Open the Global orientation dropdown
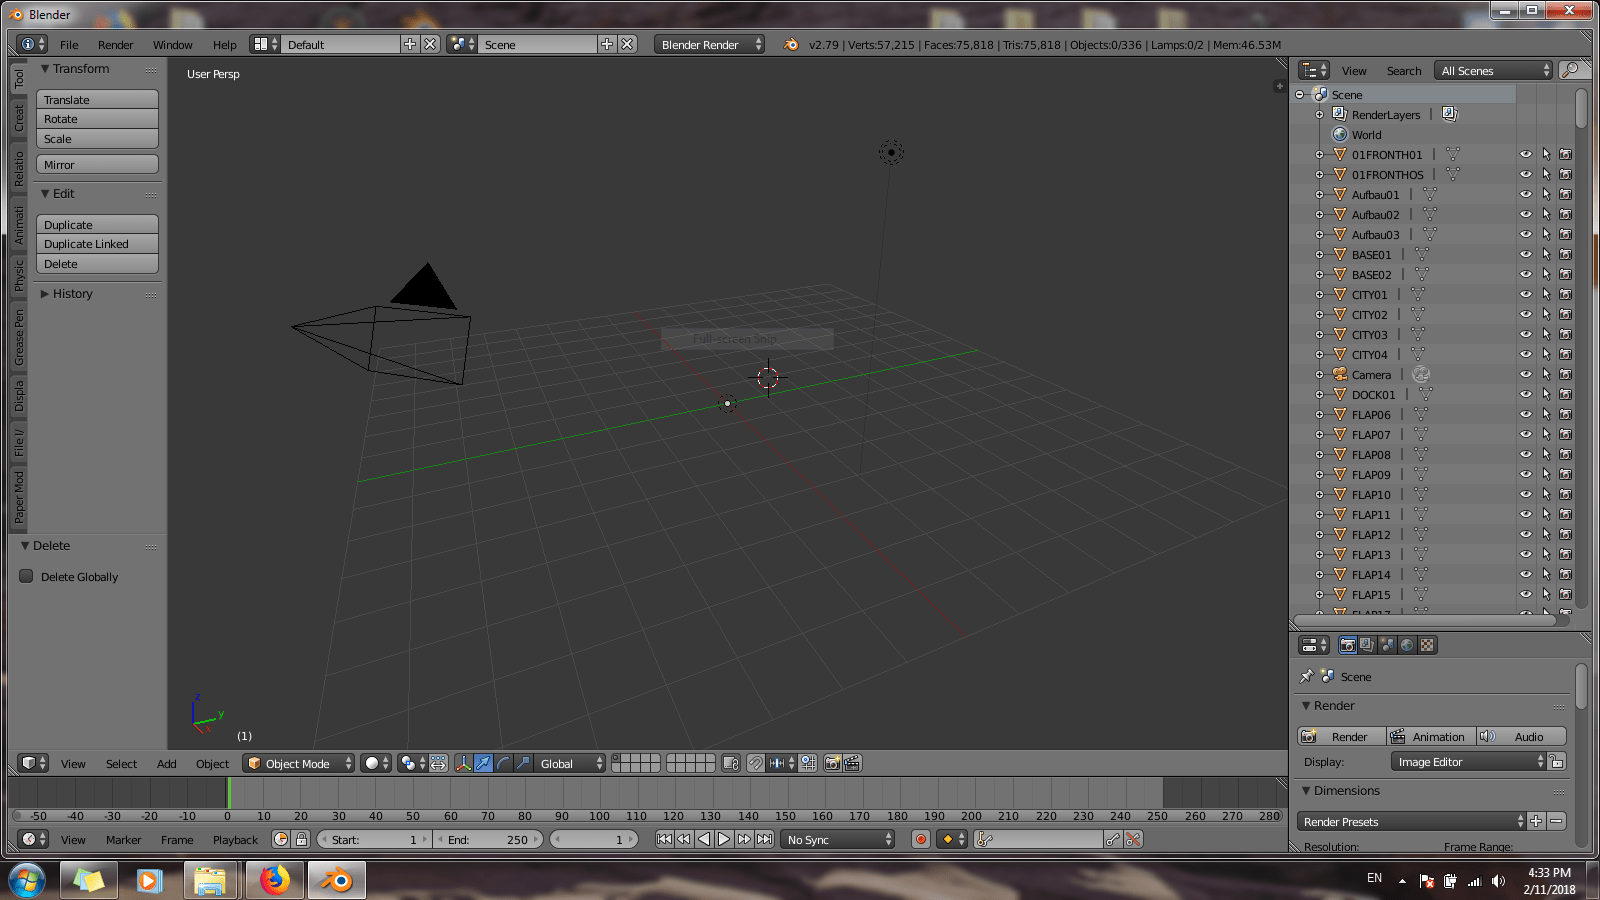The width and height of the screenshot is (1600, 900). click(570, 763)
